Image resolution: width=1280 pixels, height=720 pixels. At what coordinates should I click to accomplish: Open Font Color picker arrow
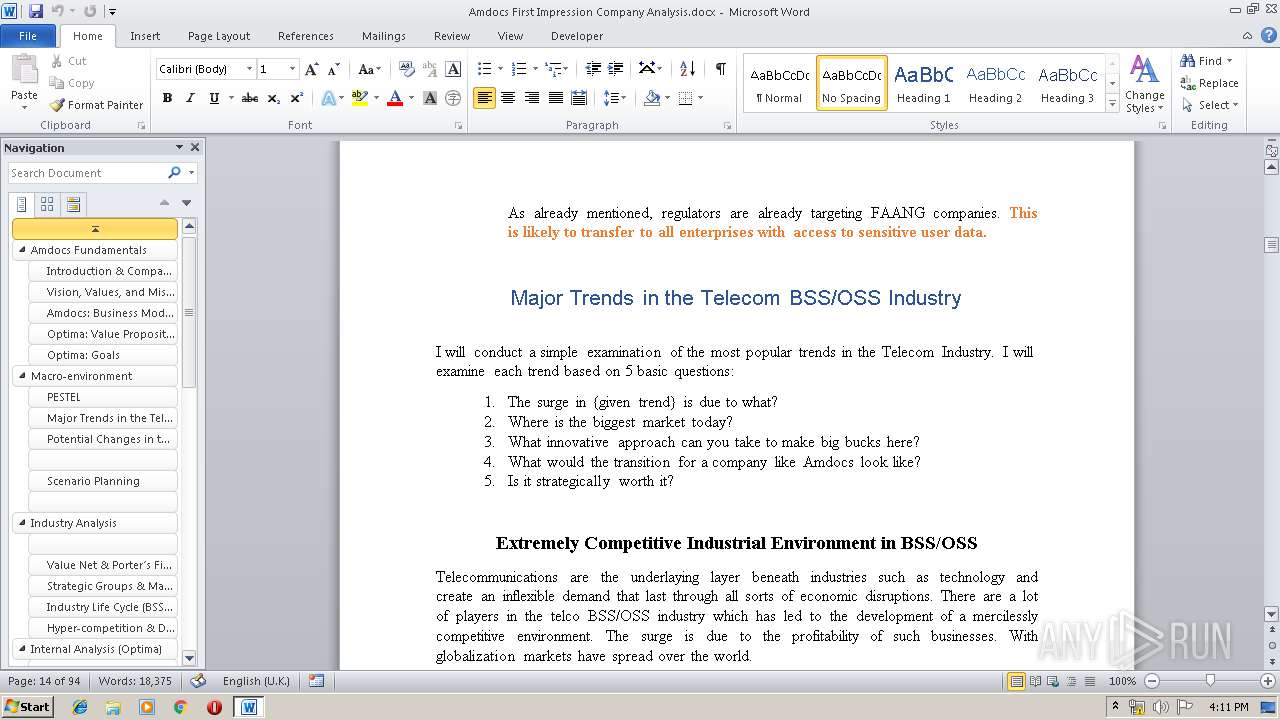coord(411,98)
